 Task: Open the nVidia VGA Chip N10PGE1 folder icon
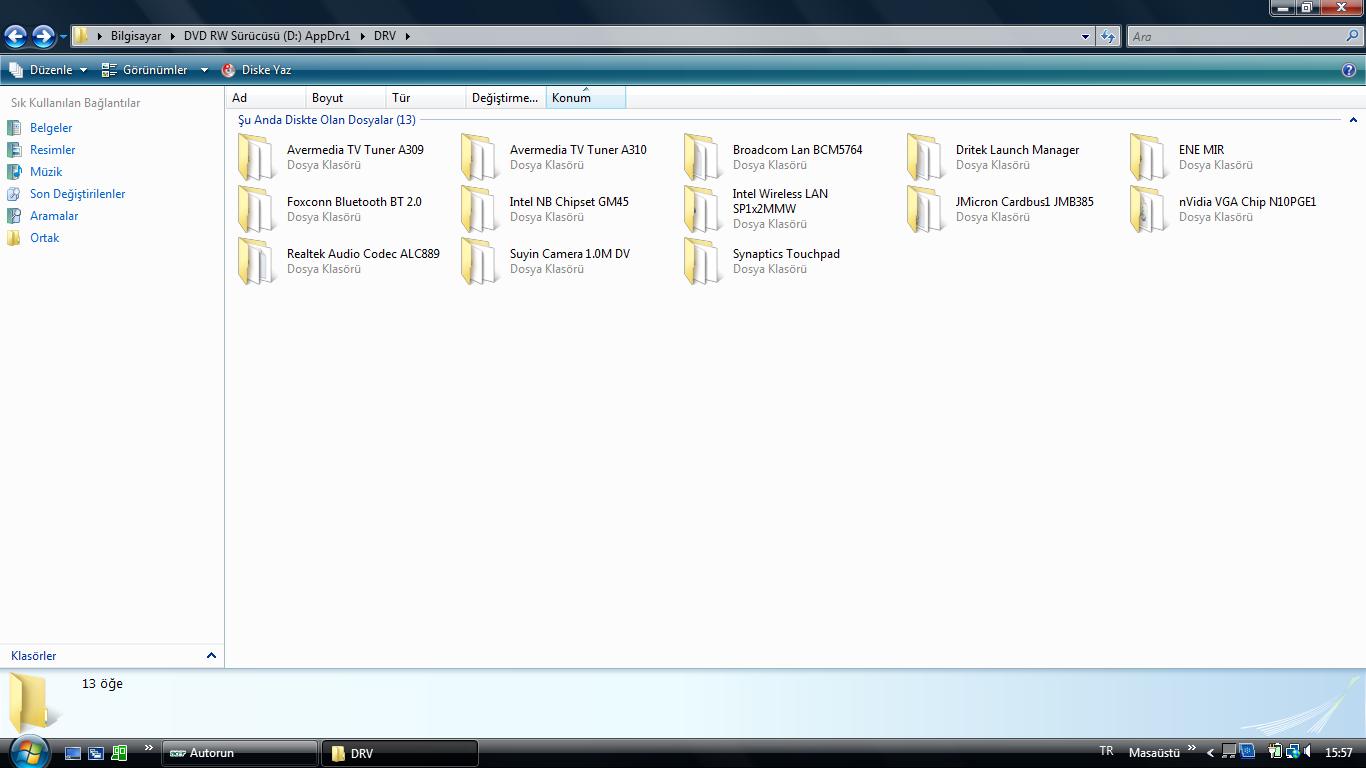click(1149, 210)
